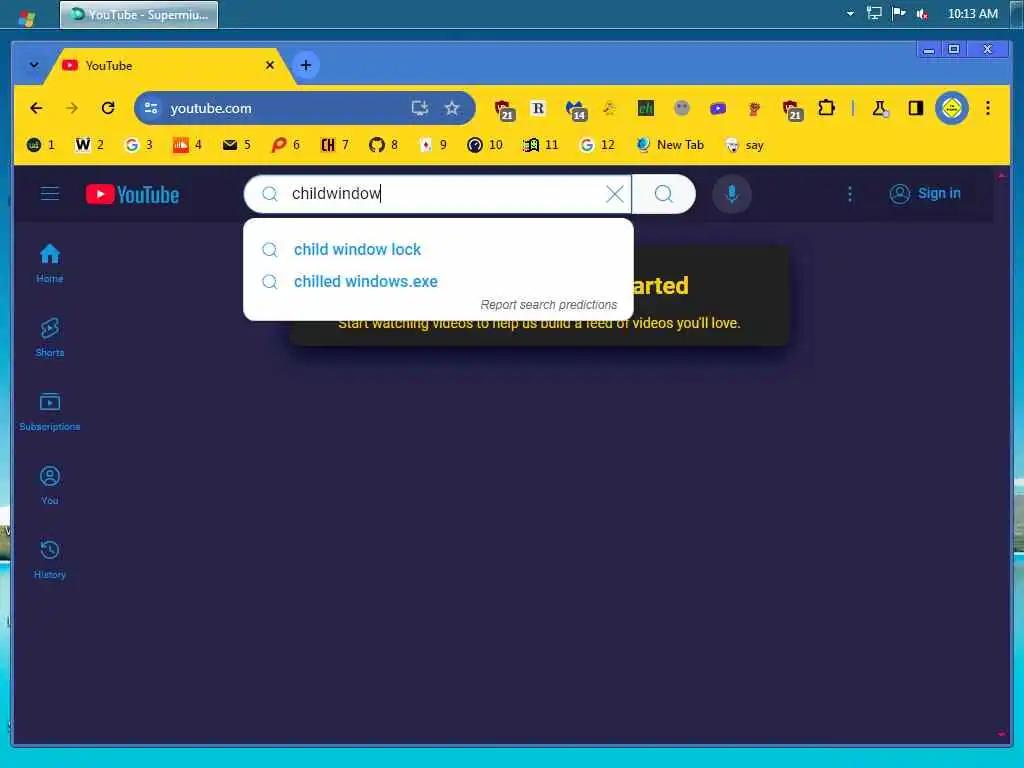
Task: Sign in to YouTube
Action: [925, 194]
